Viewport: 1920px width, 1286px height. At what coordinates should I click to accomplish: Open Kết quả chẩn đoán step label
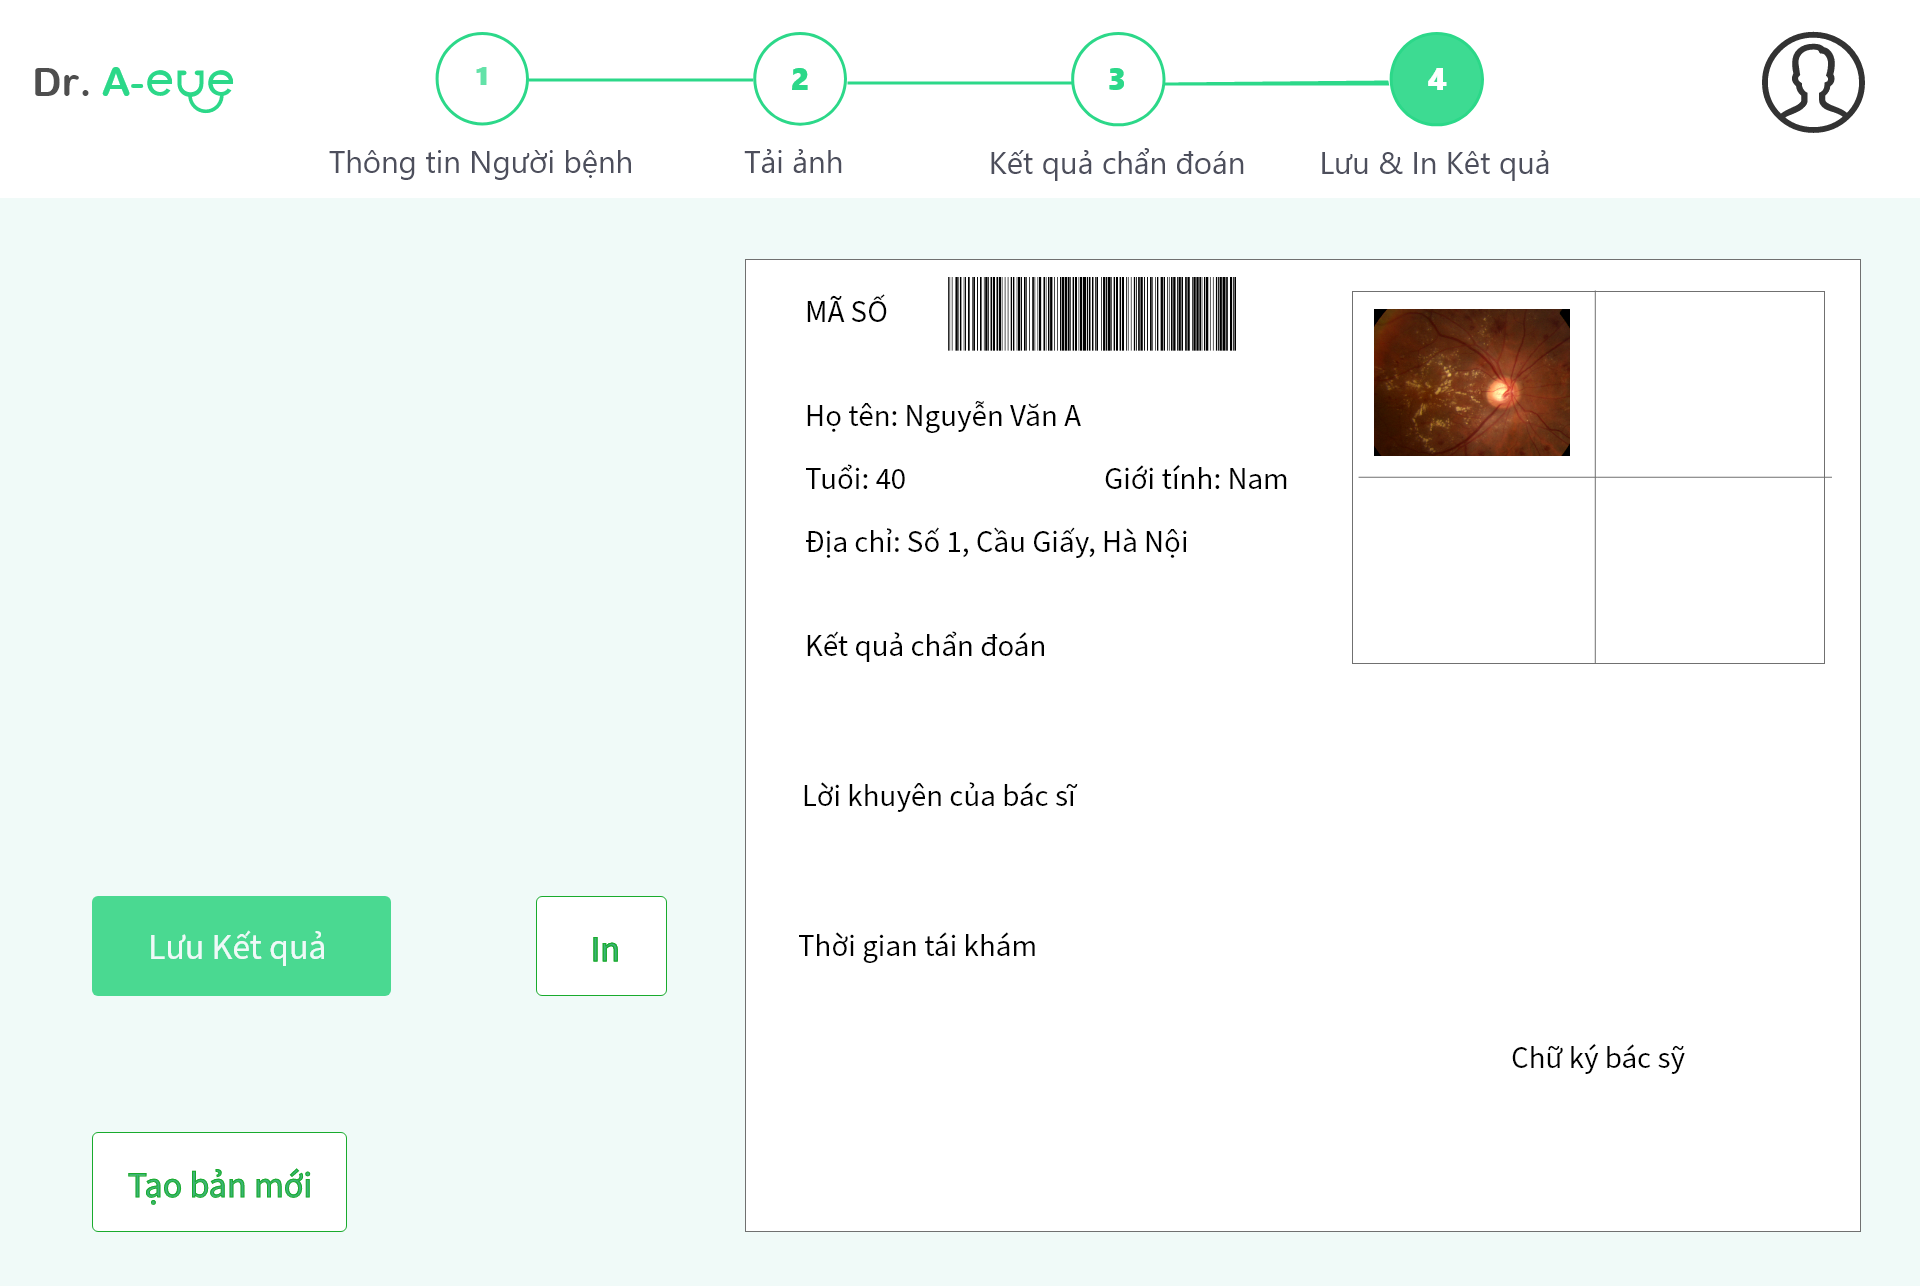pos(1116,163)
